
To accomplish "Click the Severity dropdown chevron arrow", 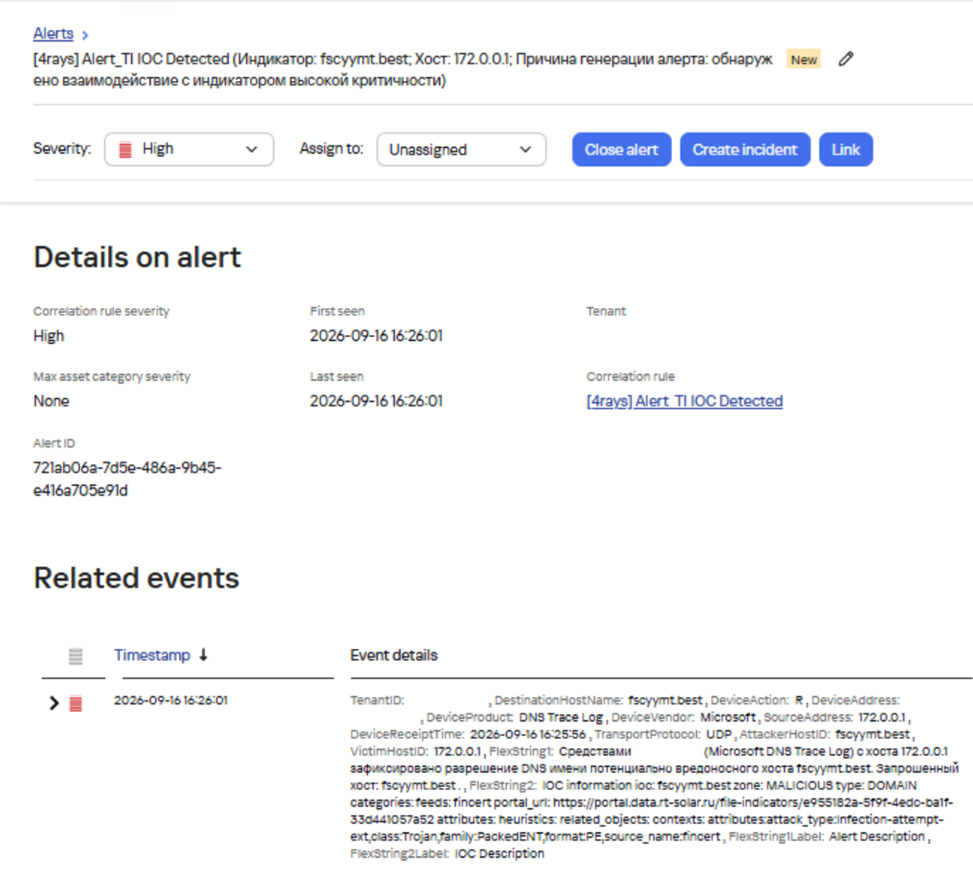I will tap(251, 150).
